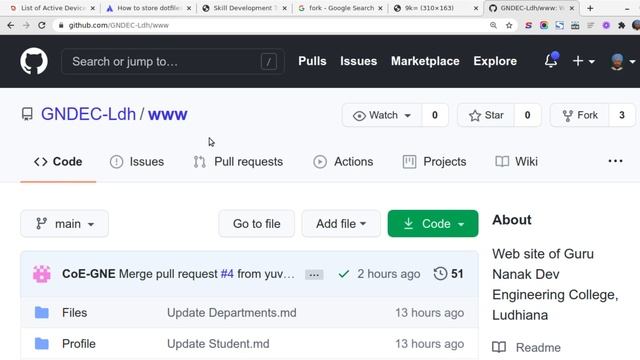Click Pulls in top navigation
Screen dimensions: 640x360
[312, 61]
